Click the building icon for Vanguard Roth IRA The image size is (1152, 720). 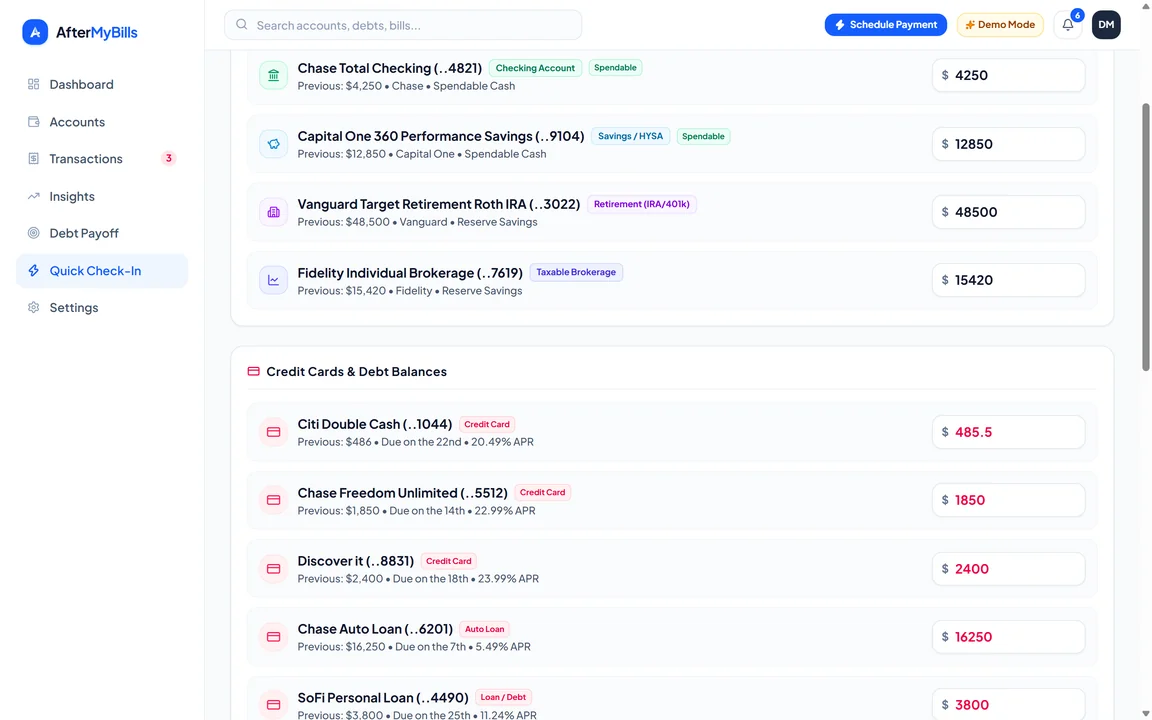coord(273,212)
